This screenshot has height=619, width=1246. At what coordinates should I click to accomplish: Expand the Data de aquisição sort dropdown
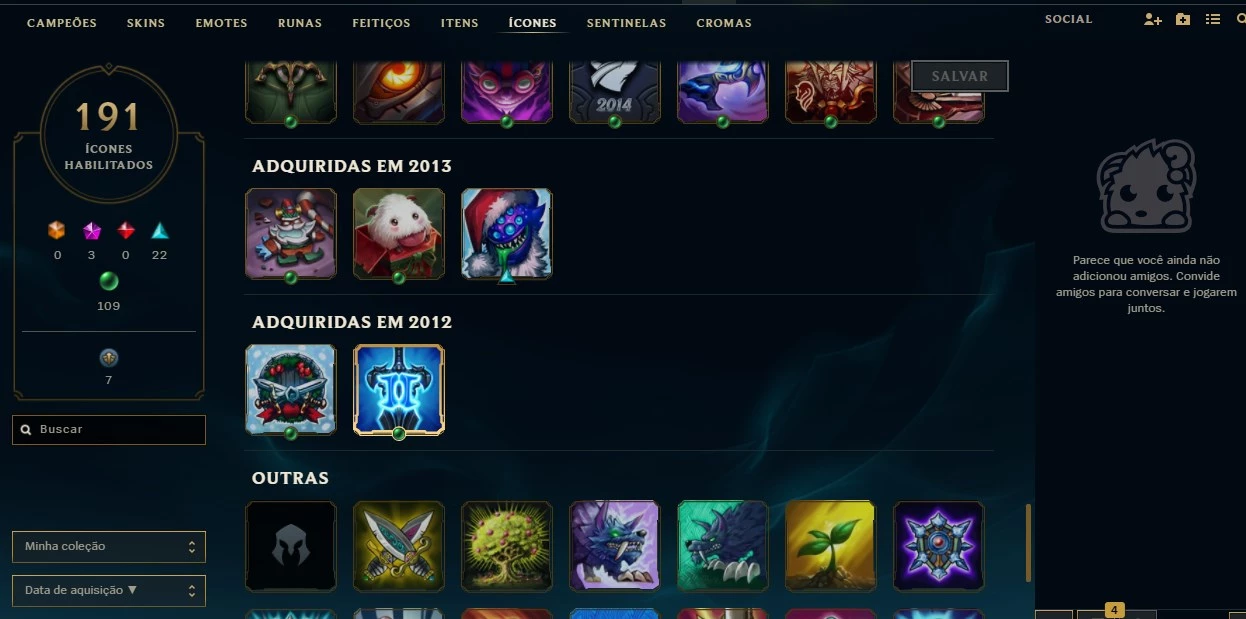pos(109,591)
